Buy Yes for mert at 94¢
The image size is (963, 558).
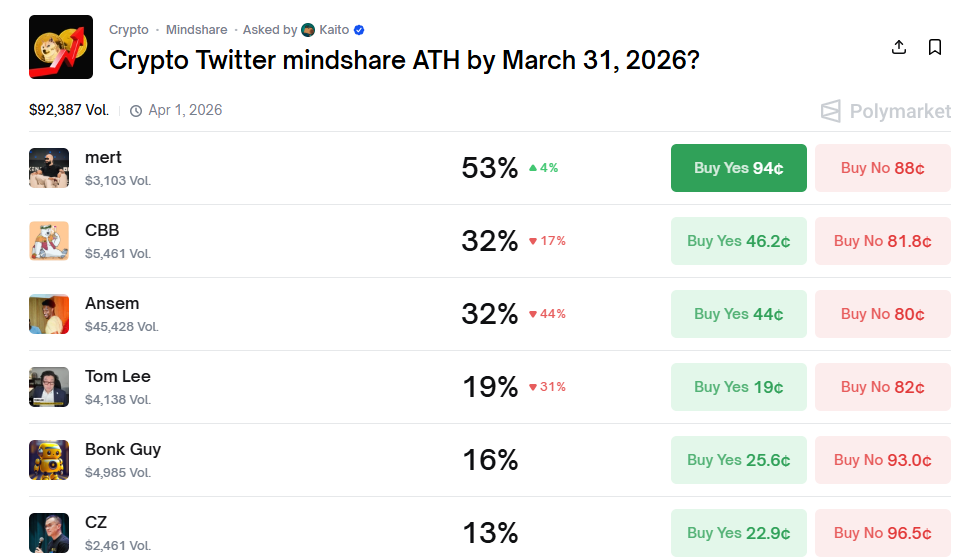tap(738, 168)
